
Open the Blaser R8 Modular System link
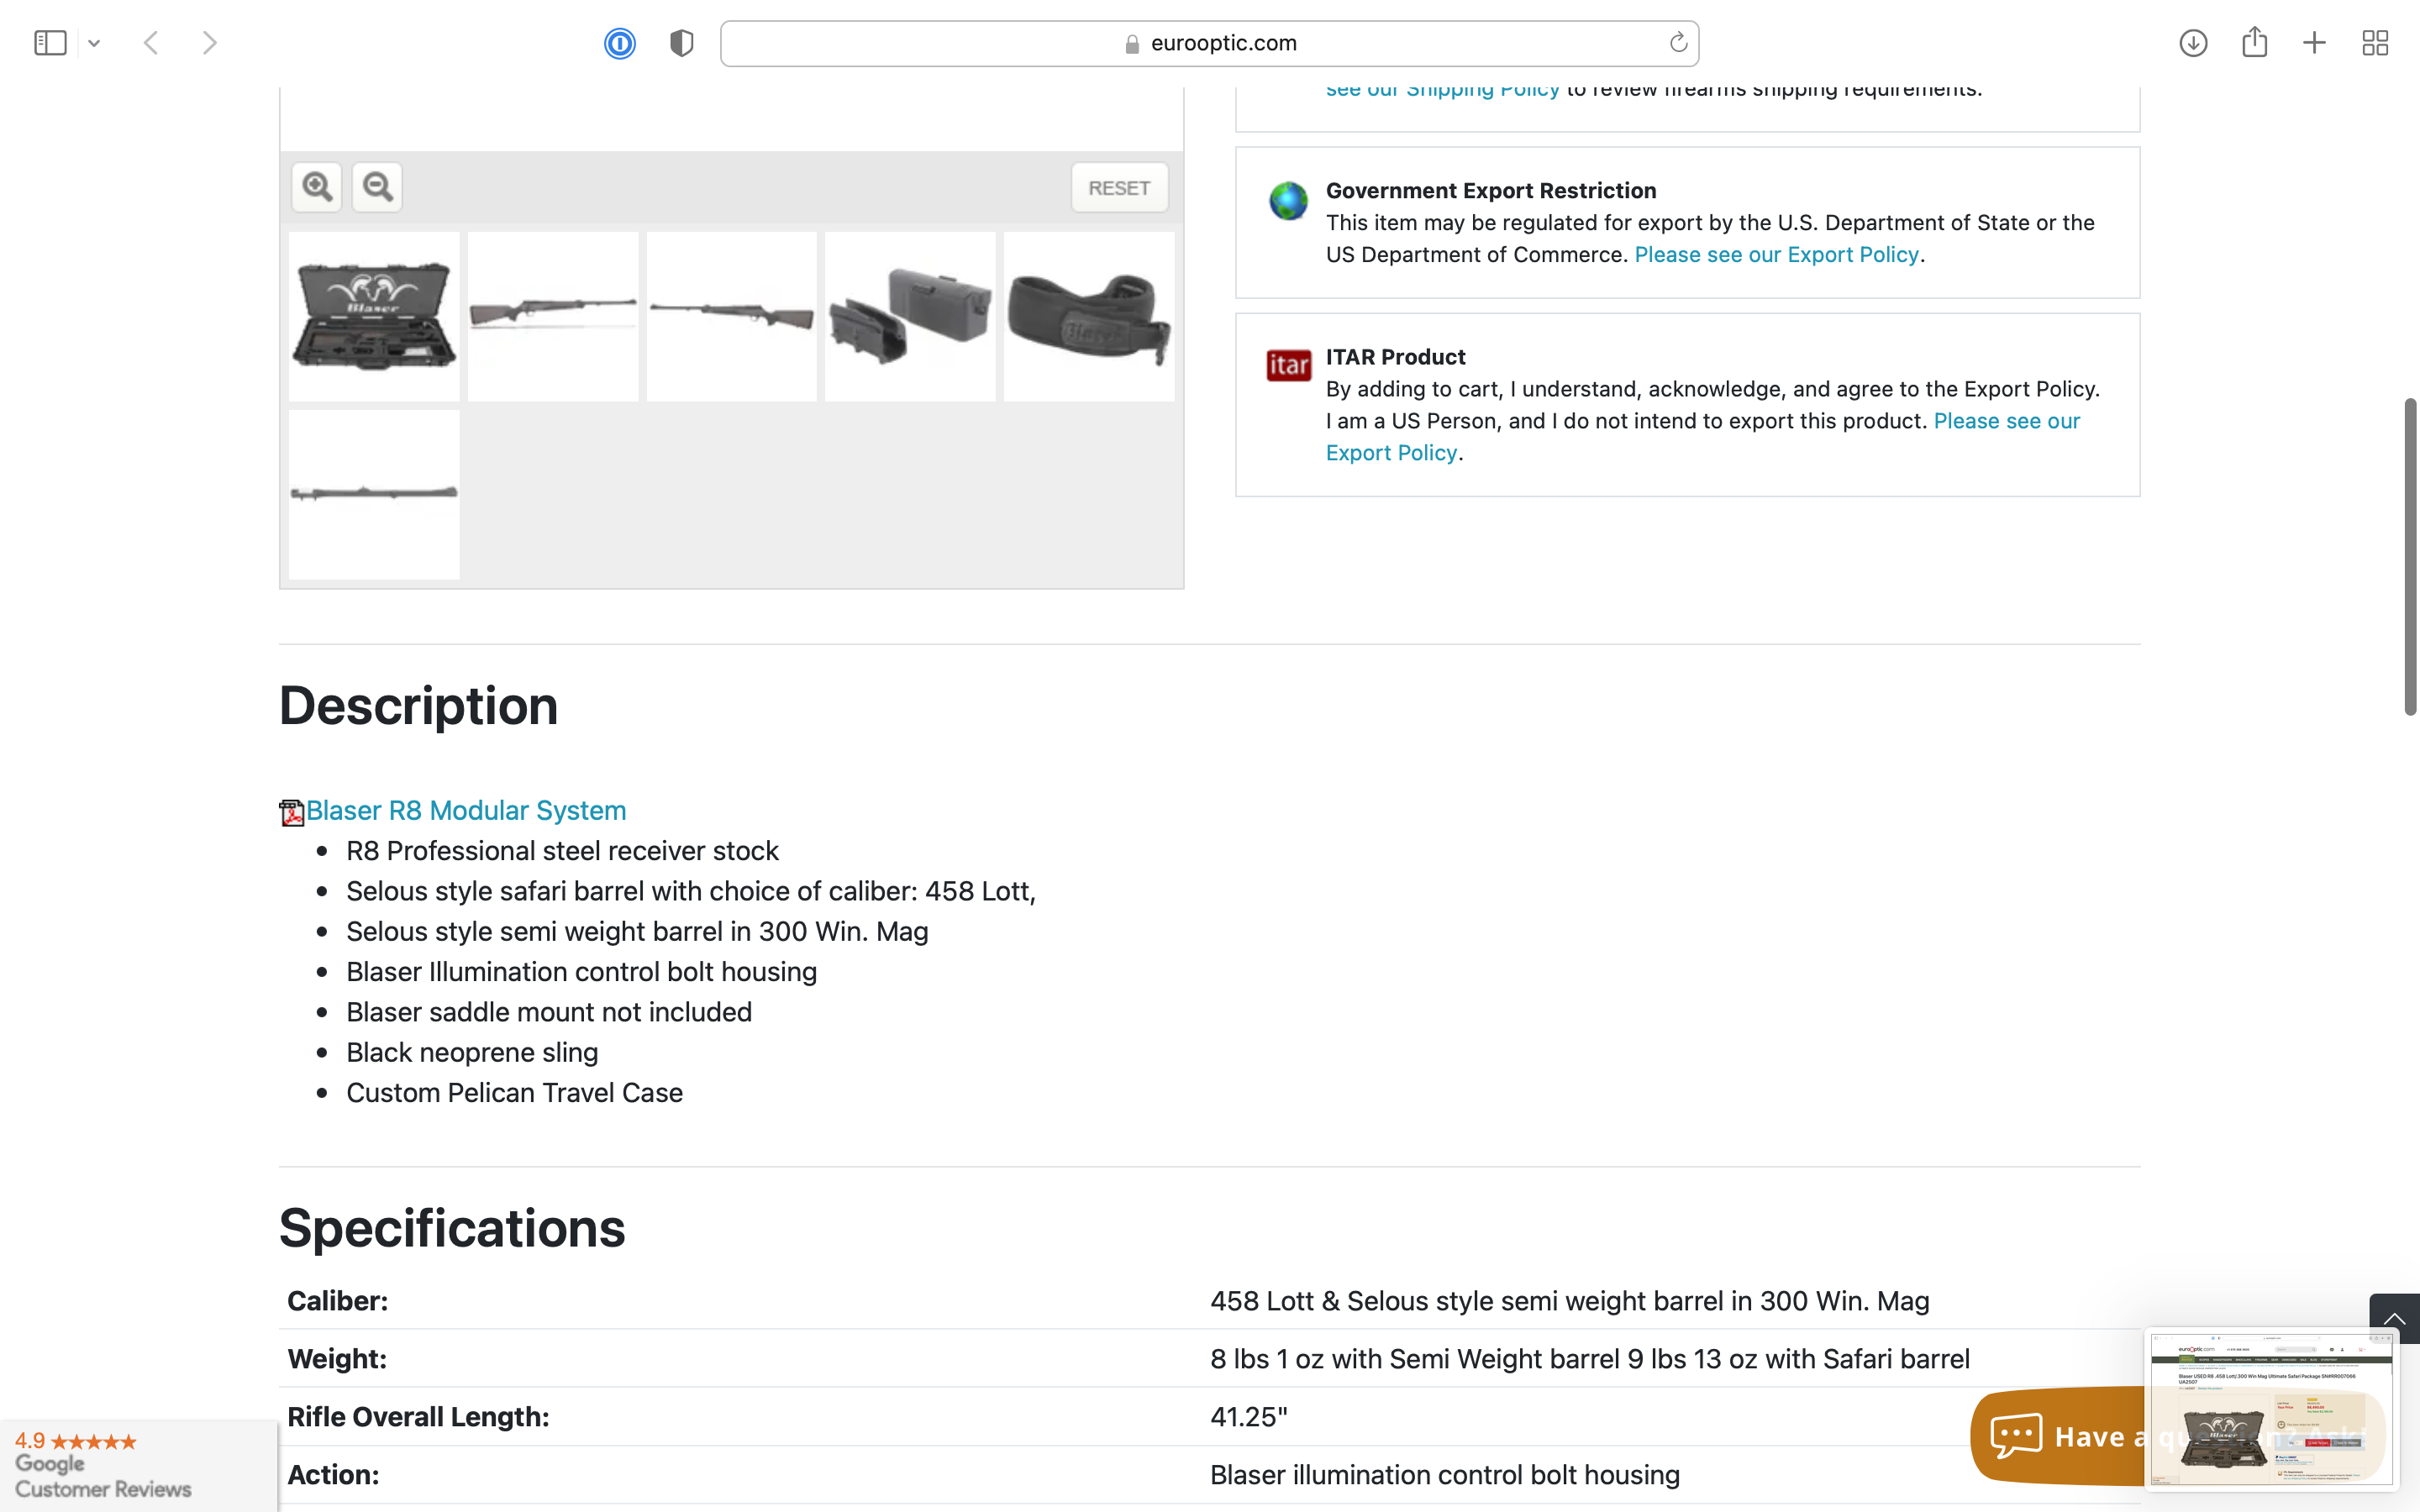465,810
